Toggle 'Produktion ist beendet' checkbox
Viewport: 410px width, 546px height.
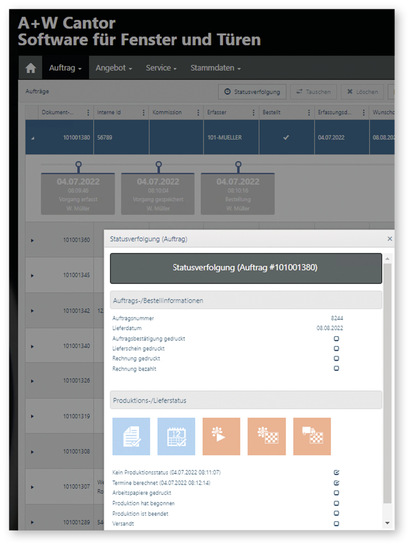[336, 513]
